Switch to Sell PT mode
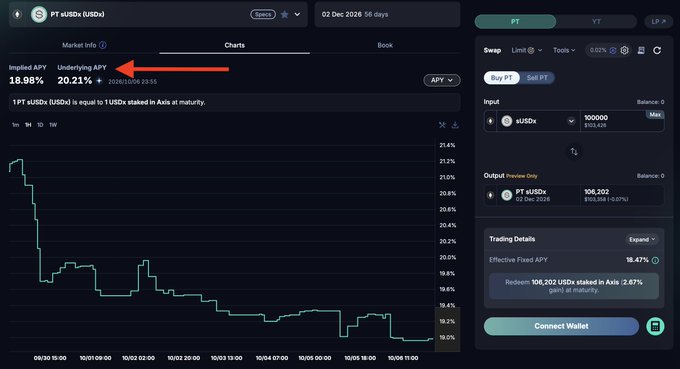This screenshot has width=680, height=369. [x=537, y=78]
